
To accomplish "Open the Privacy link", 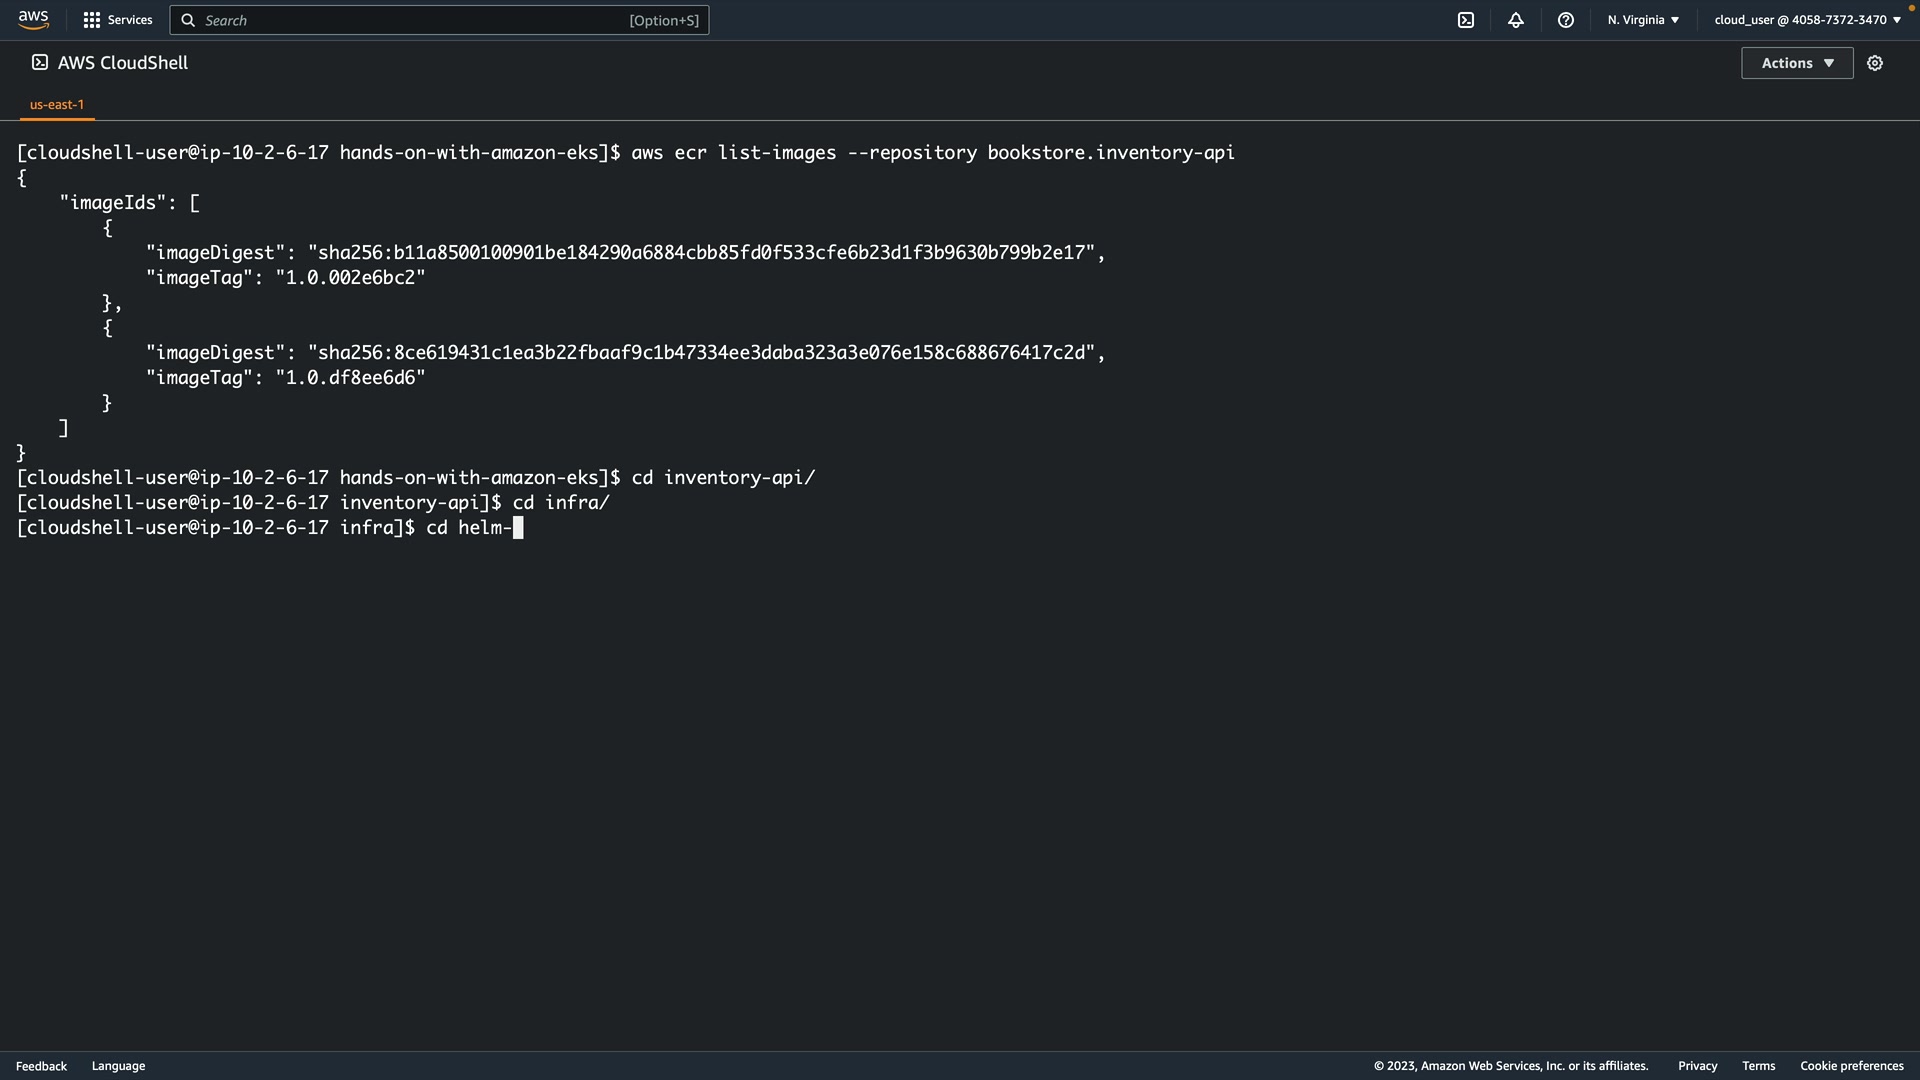I will click(1697, 1066).
